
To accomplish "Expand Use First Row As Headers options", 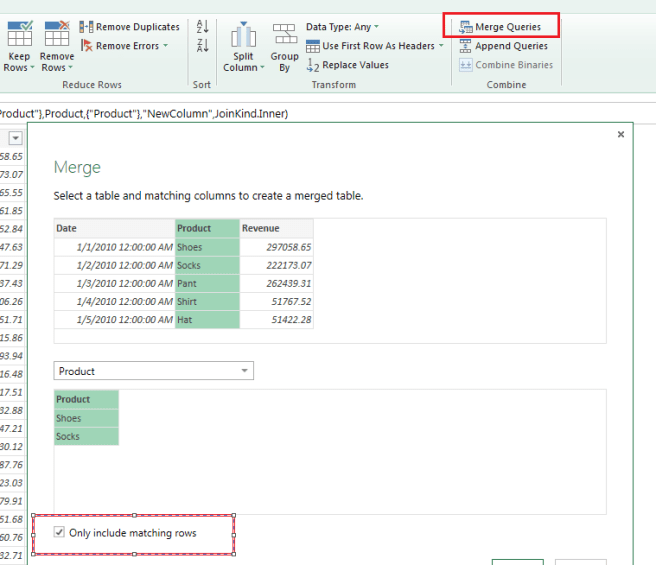I will [x=441, y=46].
